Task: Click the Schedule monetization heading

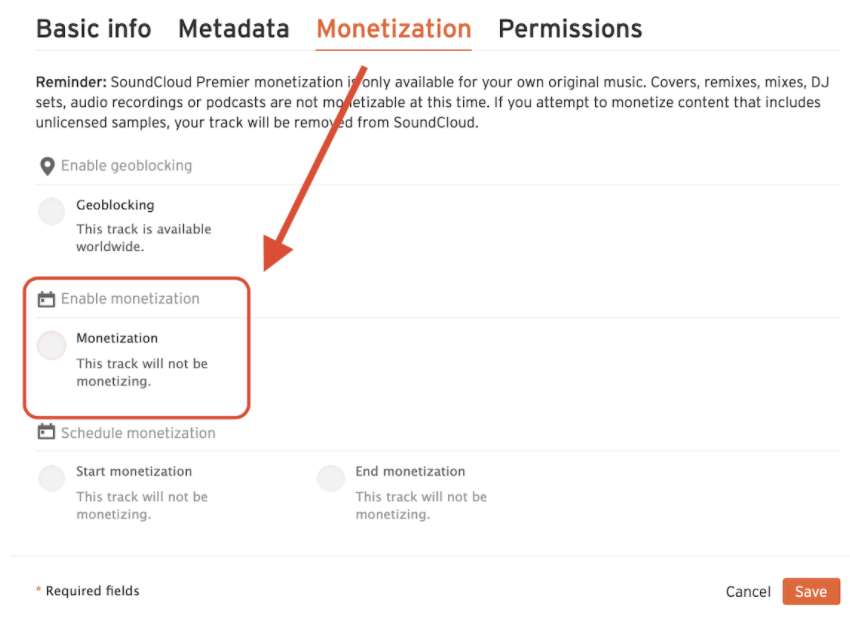Action: [137, 432]
